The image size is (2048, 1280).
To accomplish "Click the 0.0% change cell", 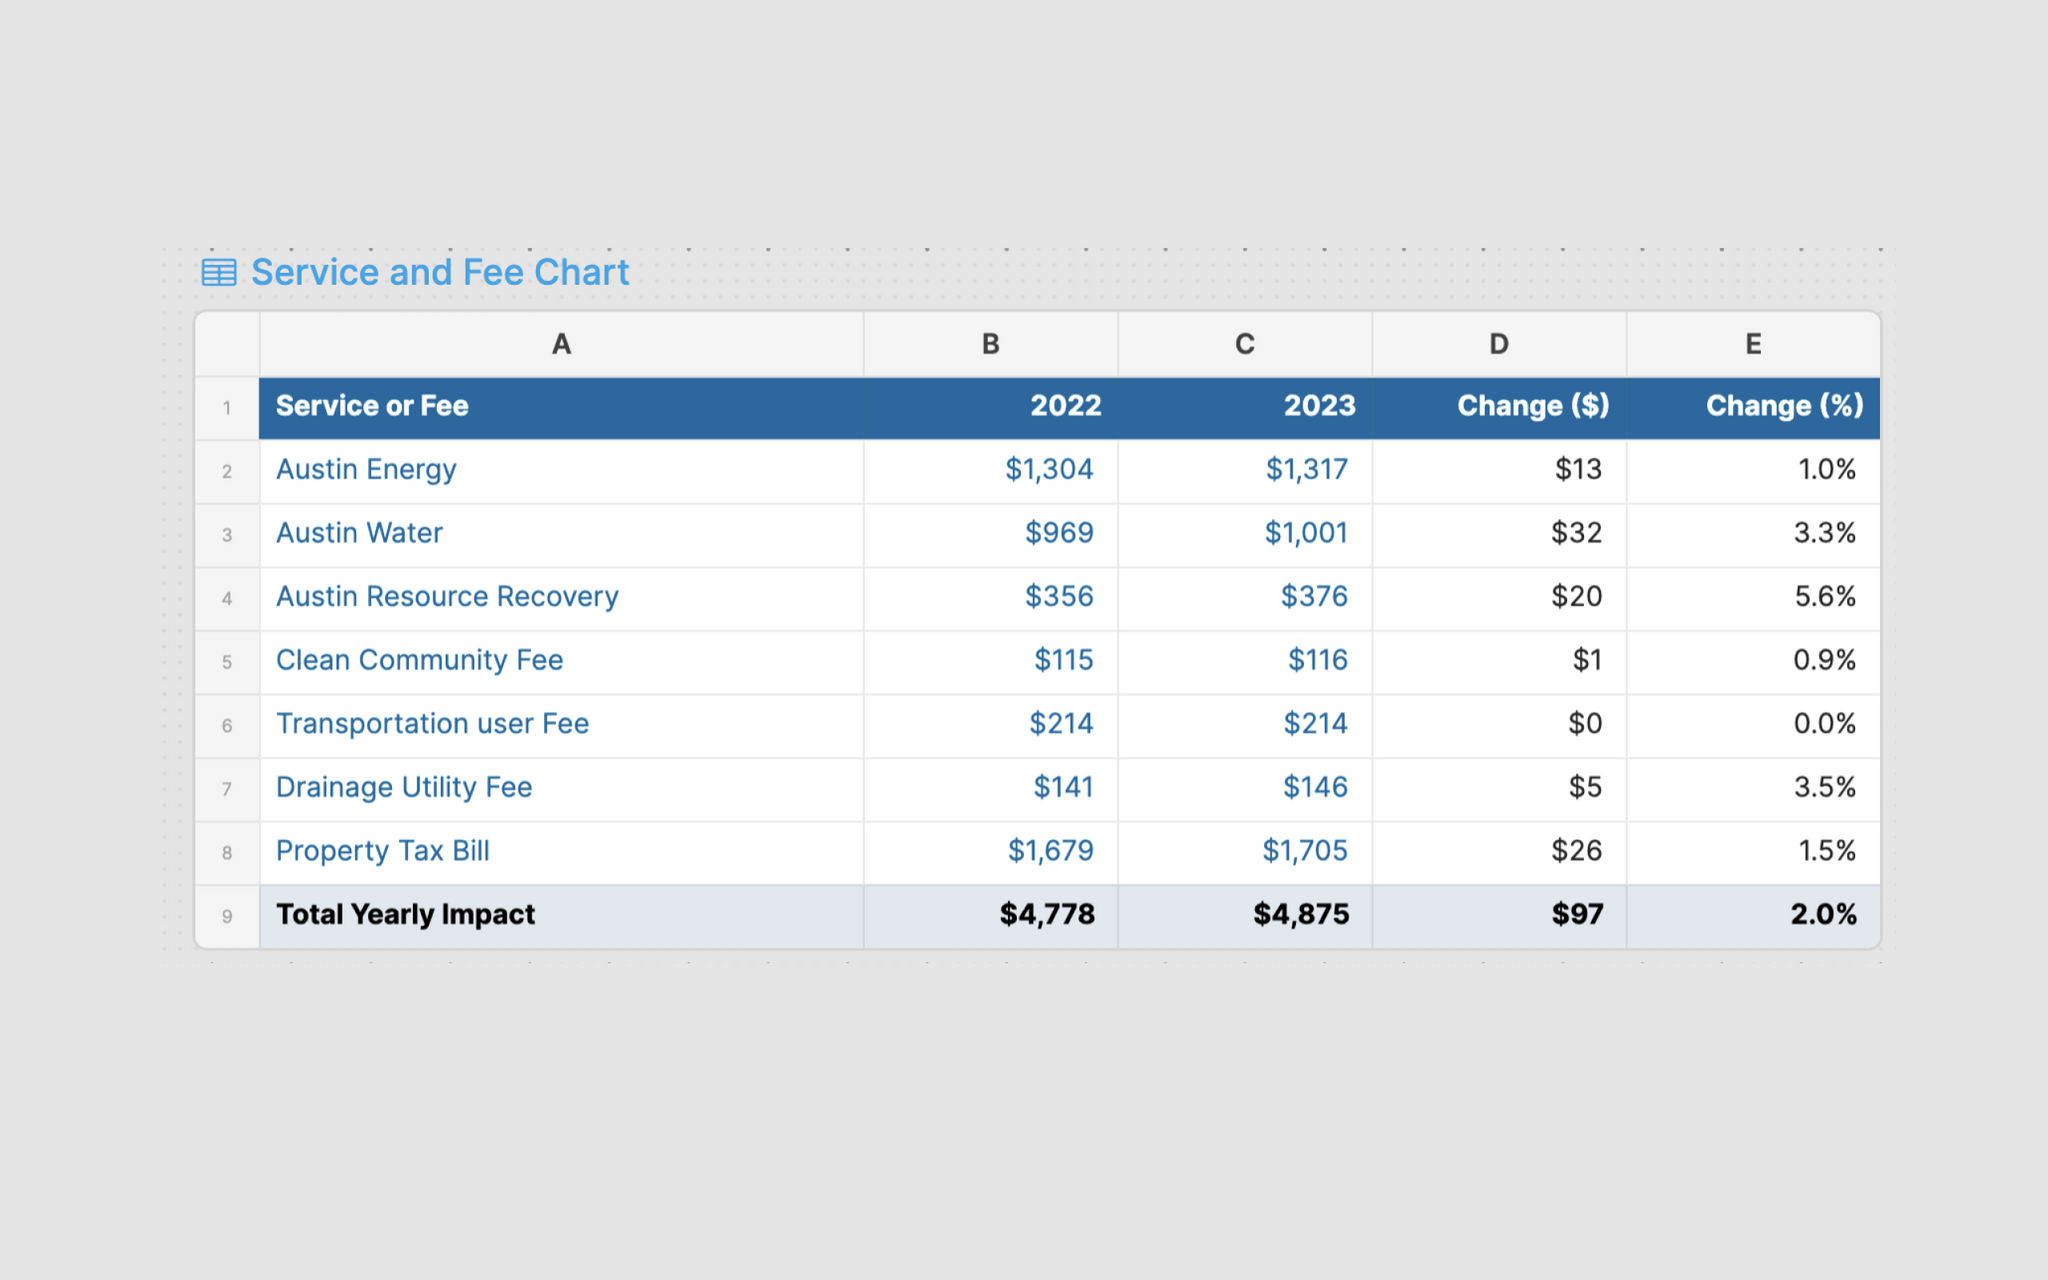I will click(x=1753, y=725).
